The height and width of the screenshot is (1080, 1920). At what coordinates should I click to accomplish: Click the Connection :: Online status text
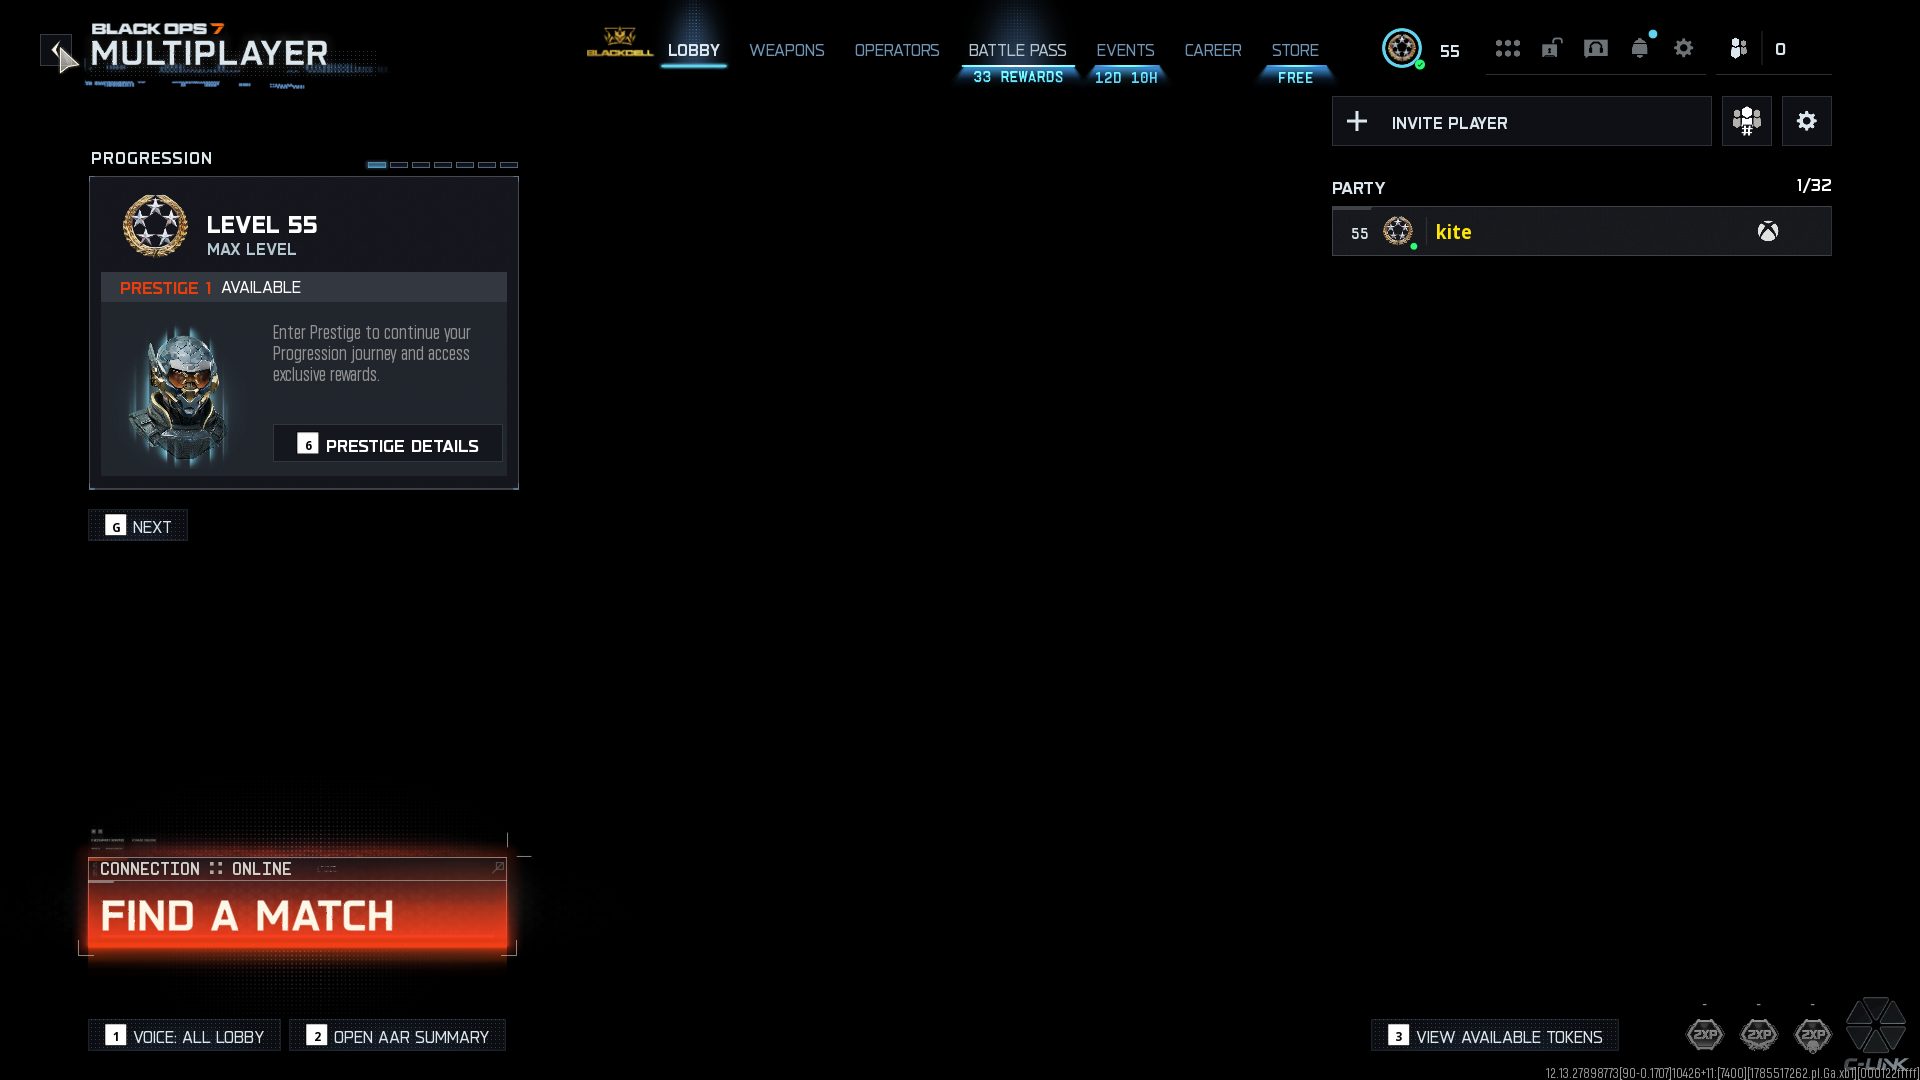[196, 869]
